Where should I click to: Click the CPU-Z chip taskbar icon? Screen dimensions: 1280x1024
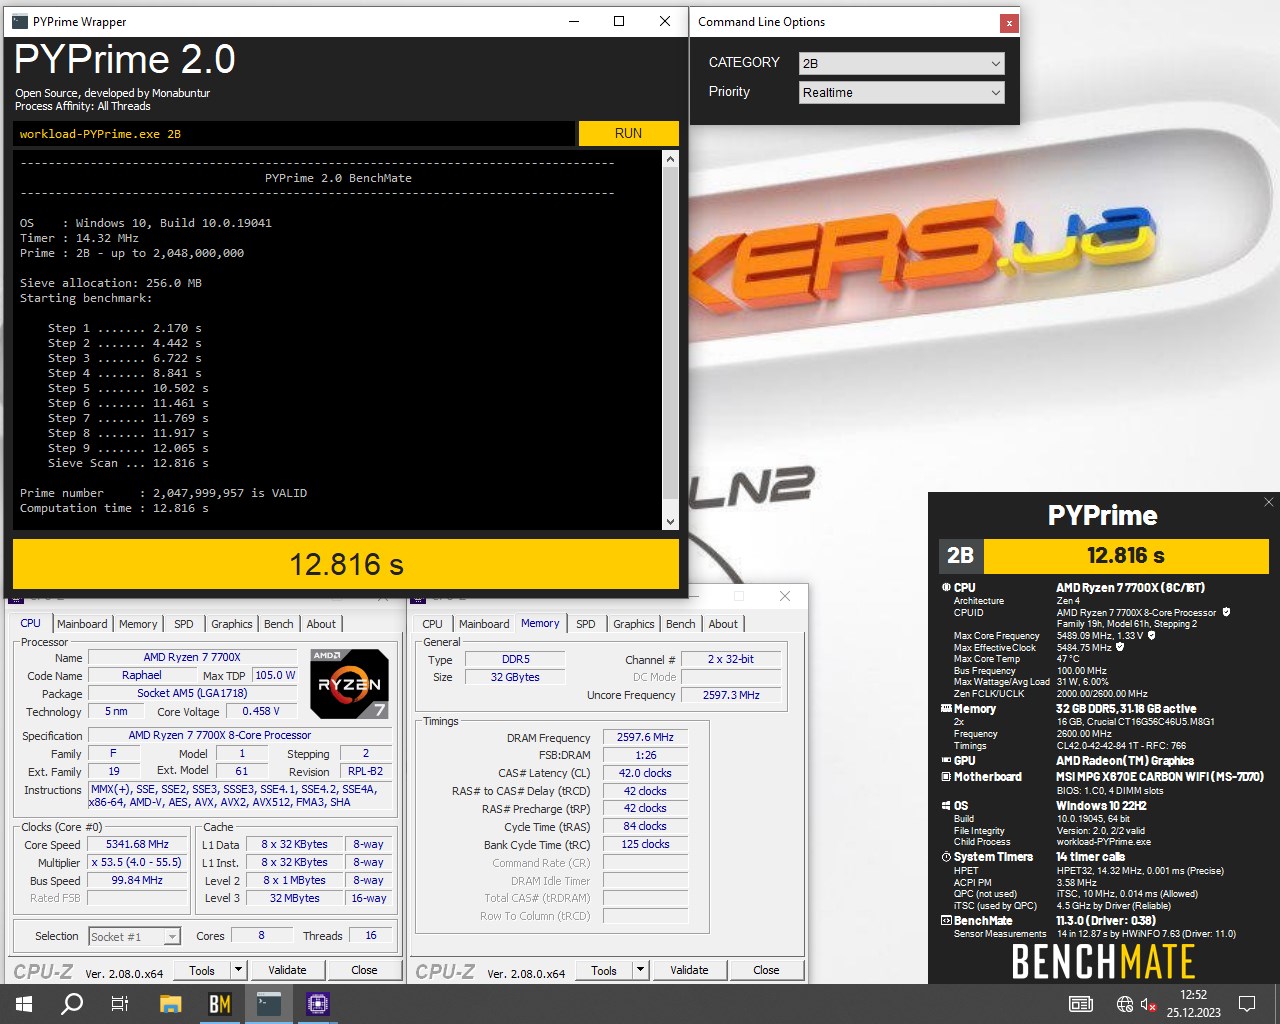(318, 1004)
